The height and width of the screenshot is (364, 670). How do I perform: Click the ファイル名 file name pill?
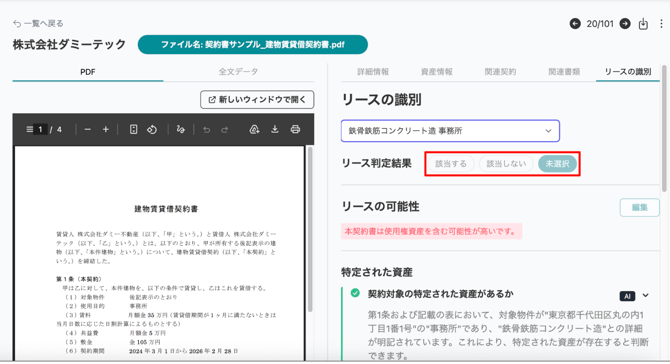coord(253,44)
